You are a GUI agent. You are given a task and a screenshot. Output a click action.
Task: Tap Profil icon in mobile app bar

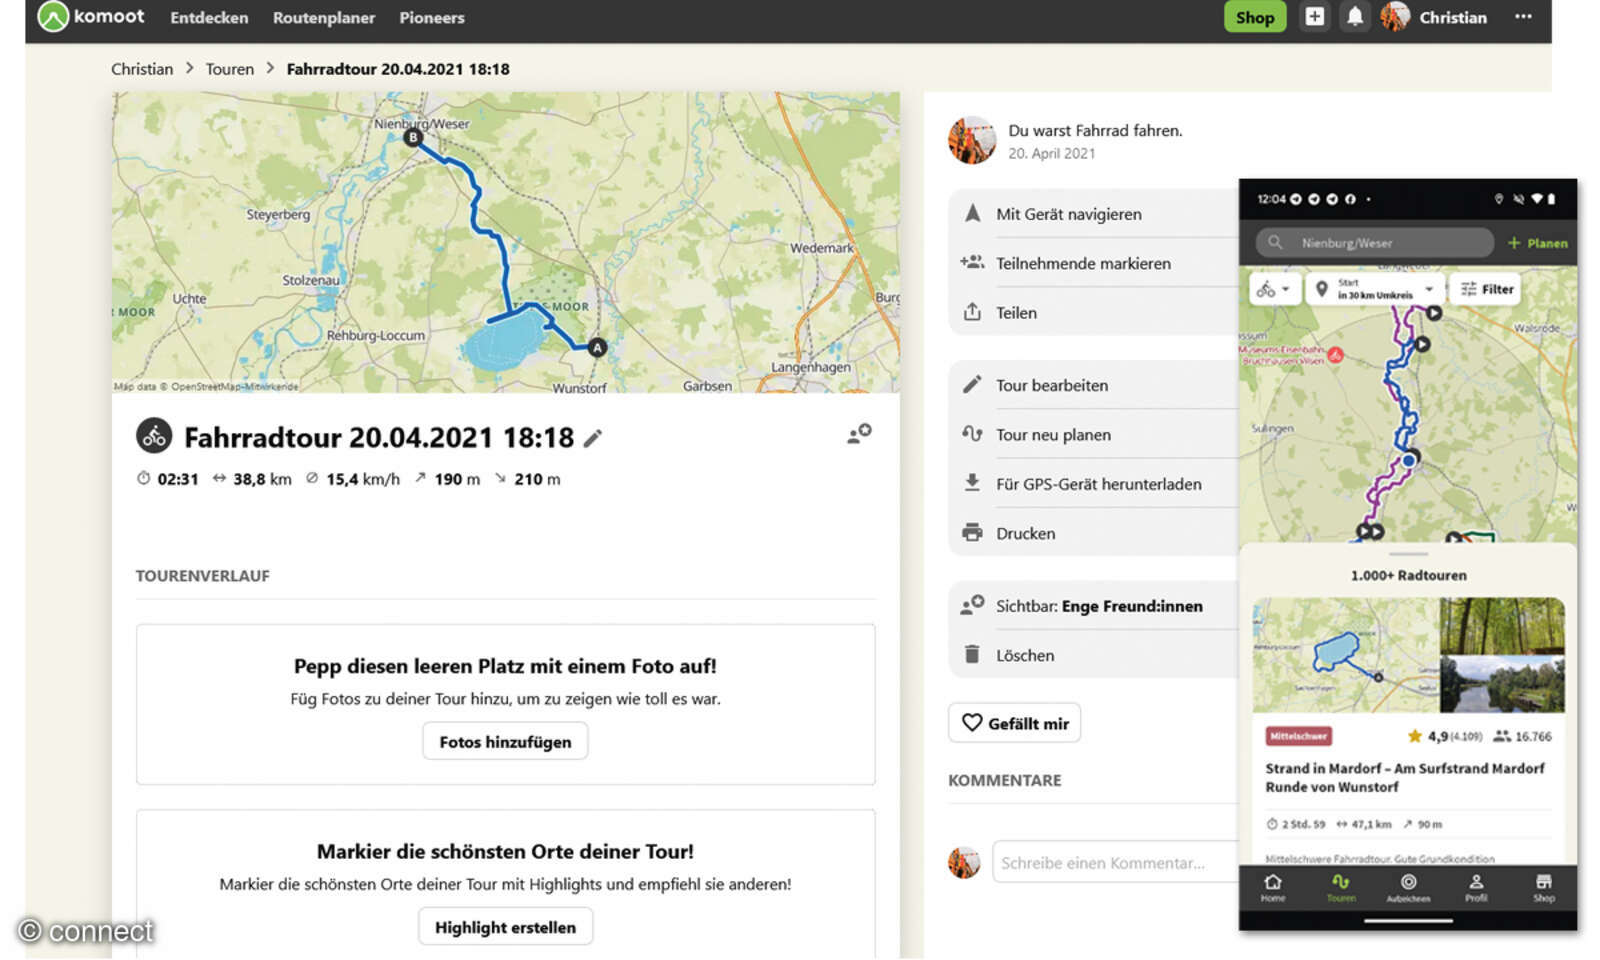(x=1475, y=886)
